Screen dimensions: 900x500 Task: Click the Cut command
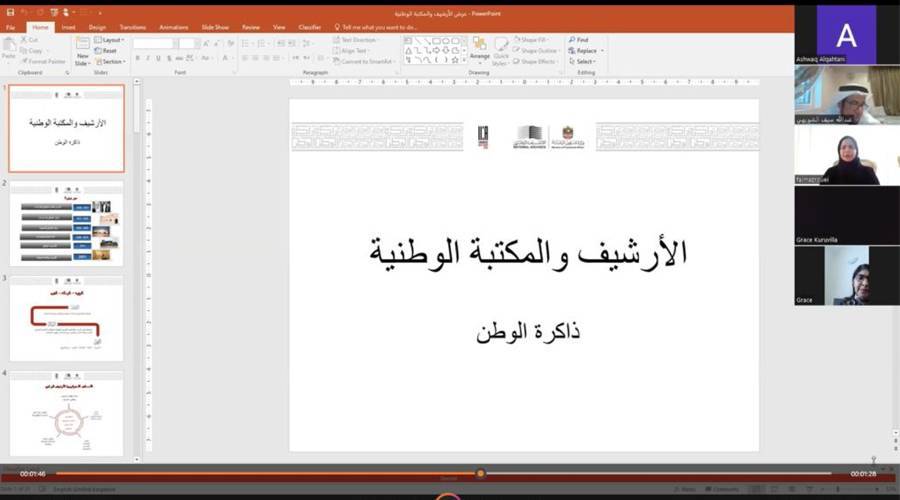pyautogui.click(x=29, y=40)
